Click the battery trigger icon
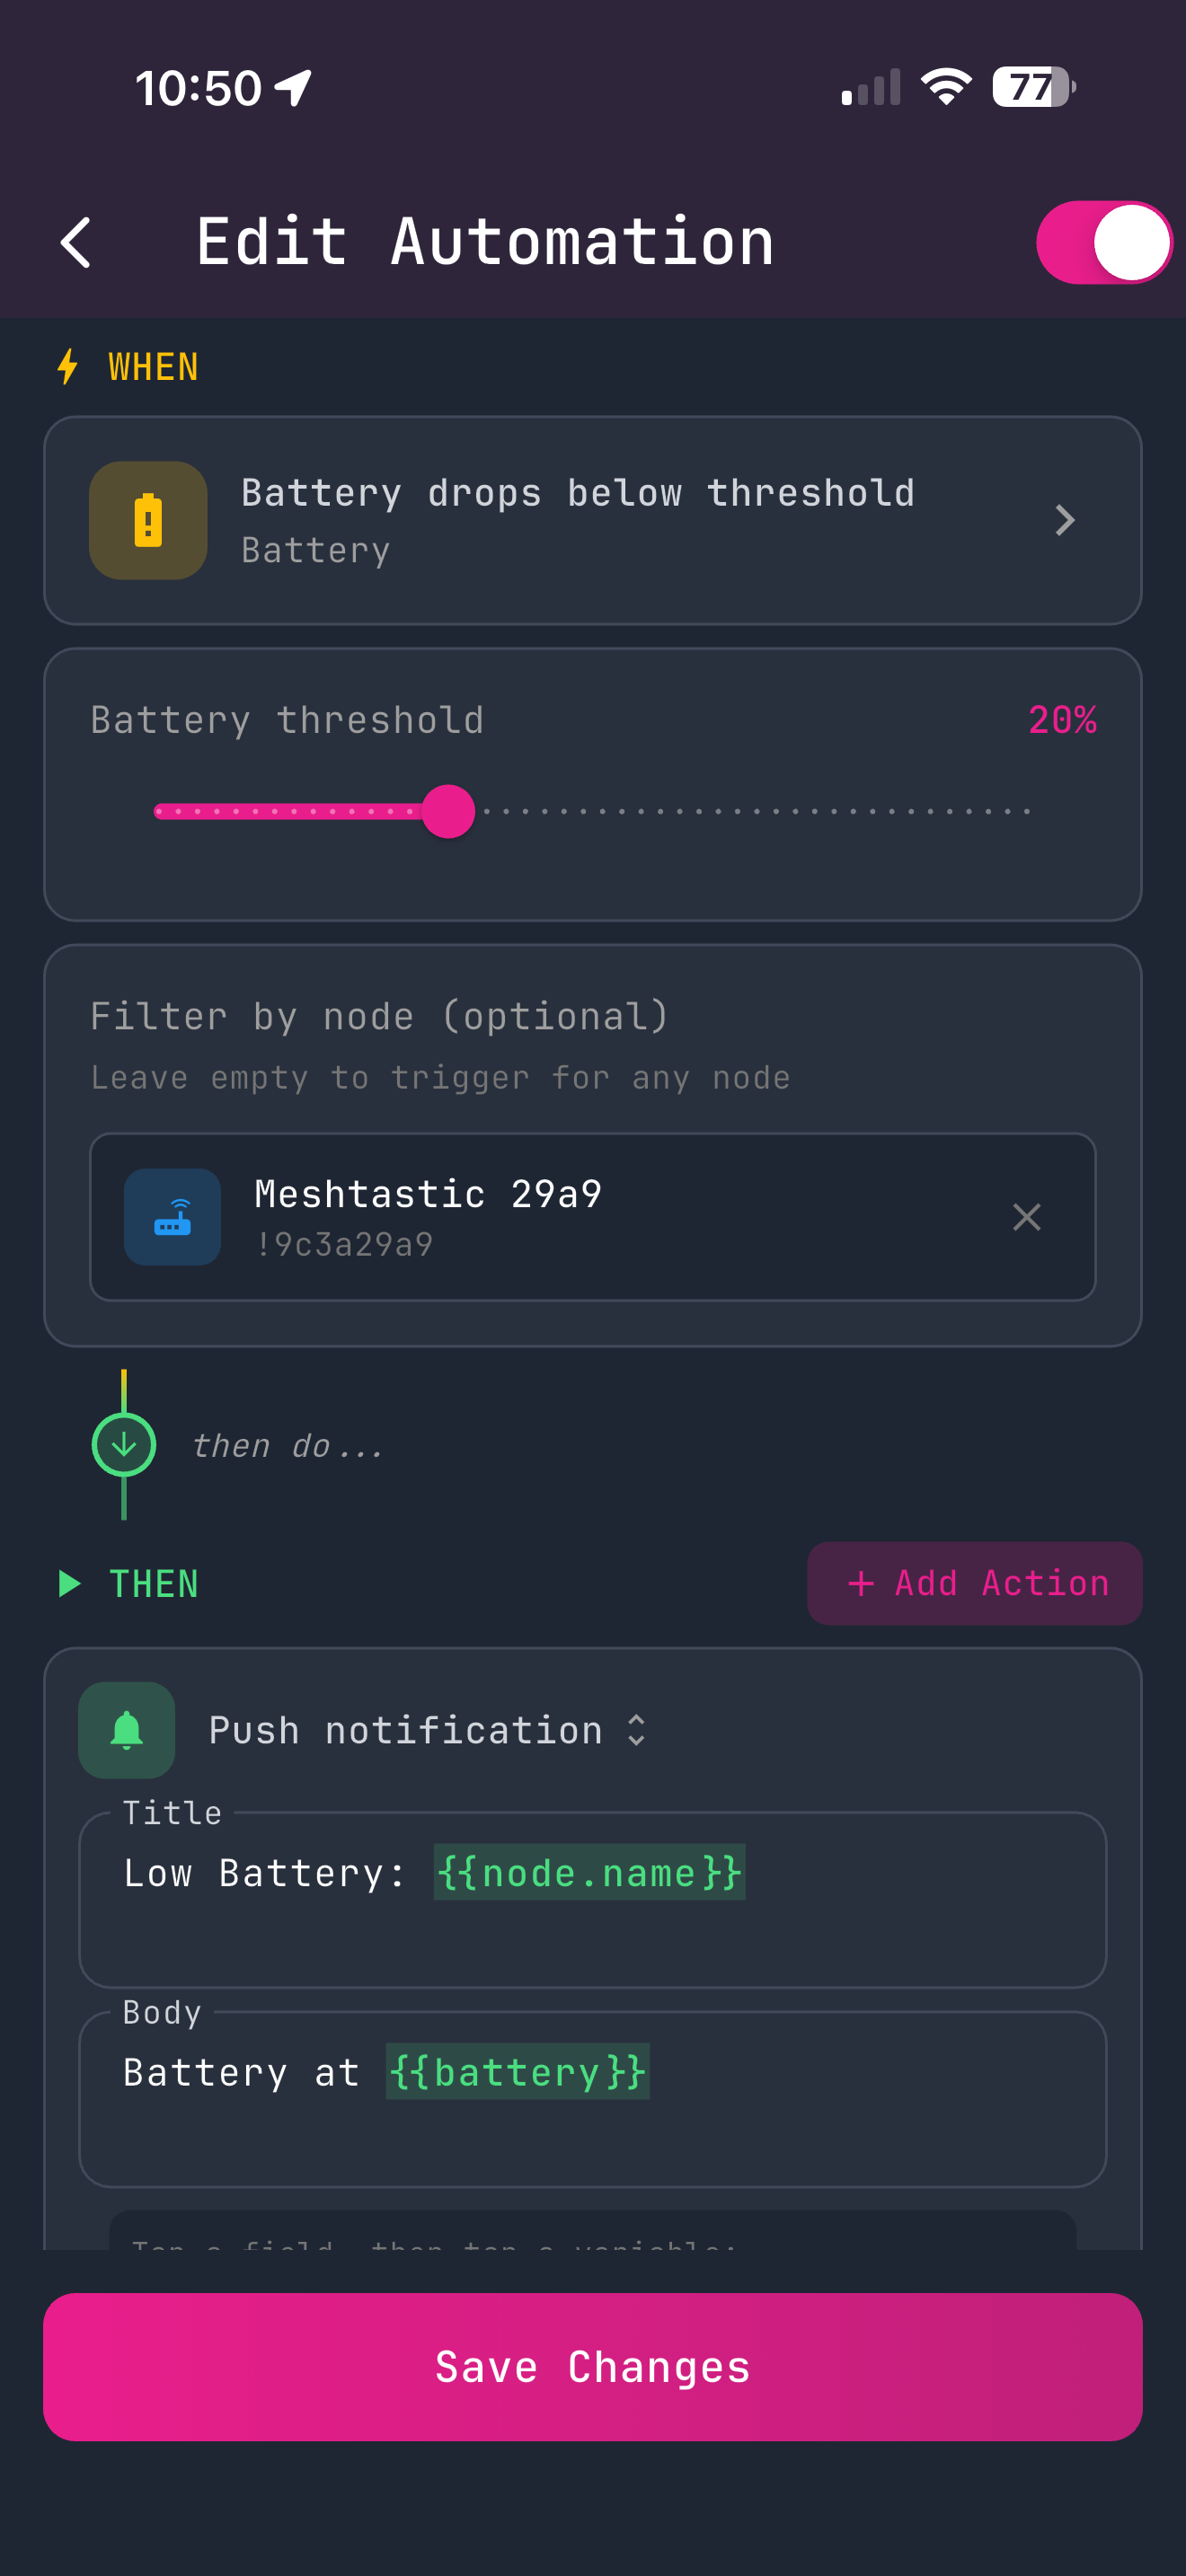The width and height of the screenshot is (1186, 2576). [147, 520]
